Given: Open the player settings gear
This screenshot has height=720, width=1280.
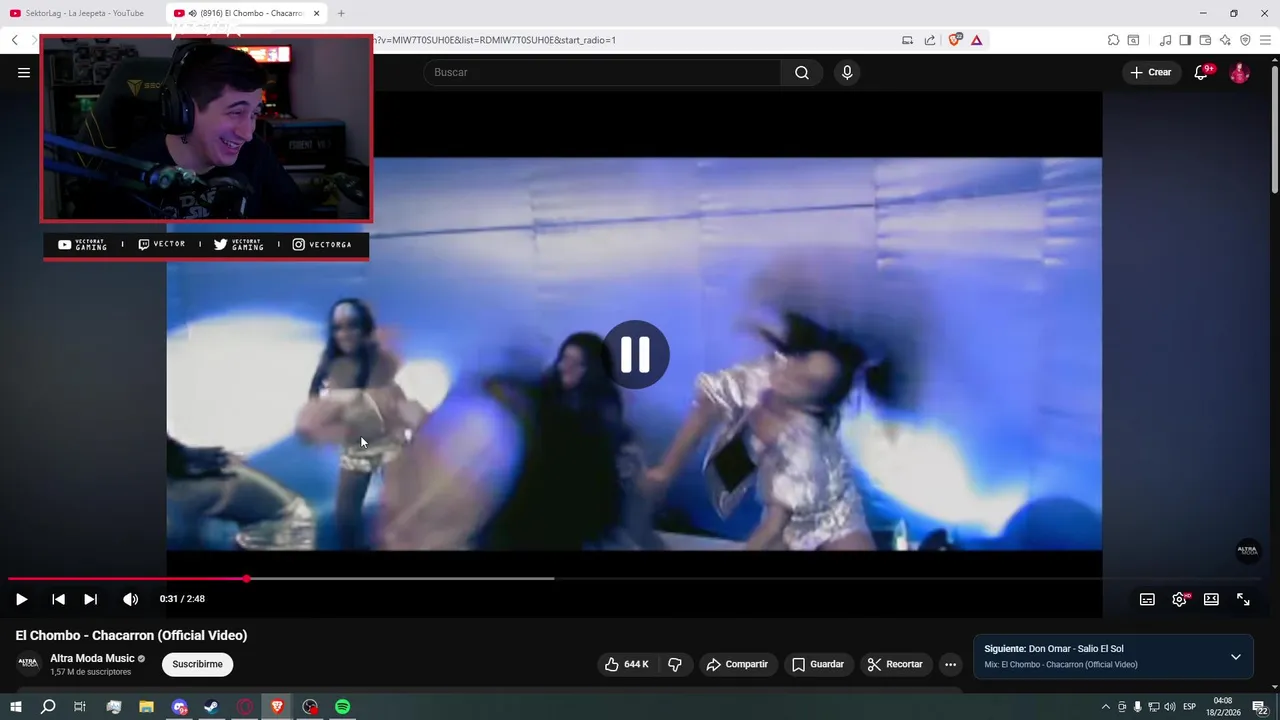Looking at the screenshot, I should [x=1180, y=599].
